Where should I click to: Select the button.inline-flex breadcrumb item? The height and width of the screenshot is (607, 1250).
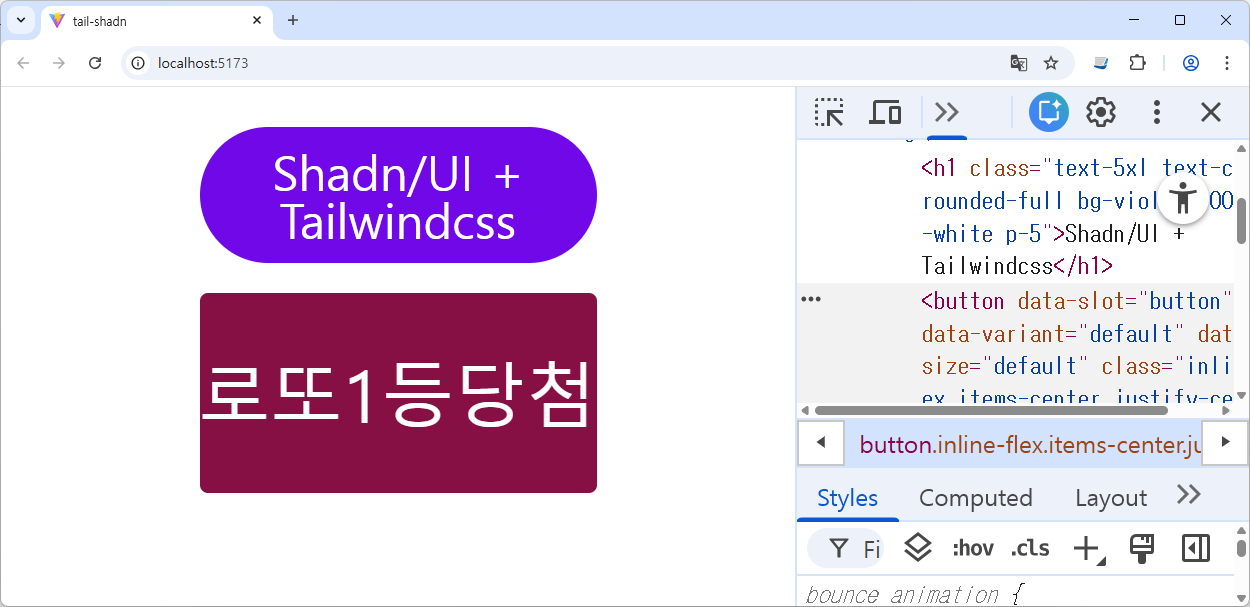pyautogui.click(x=1029, y=444)
